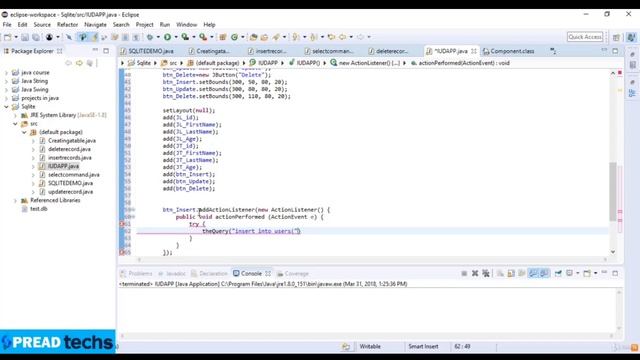Click the Clear Console icon
The height and width of the screenshot is (360, 640).
[500, 273]
